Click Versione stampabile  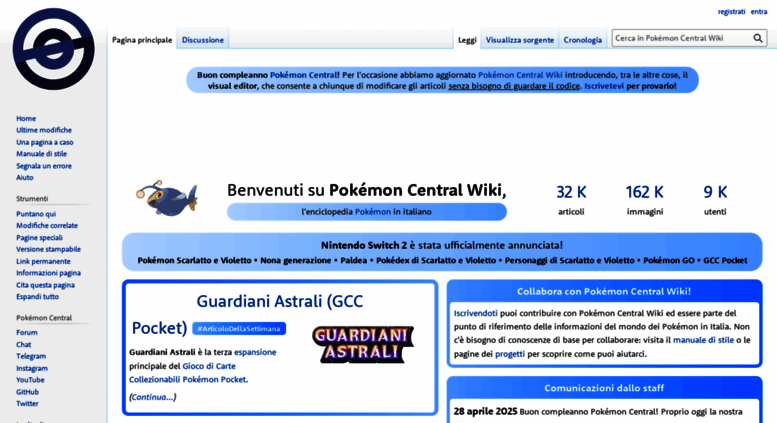(x=48, y=249)
